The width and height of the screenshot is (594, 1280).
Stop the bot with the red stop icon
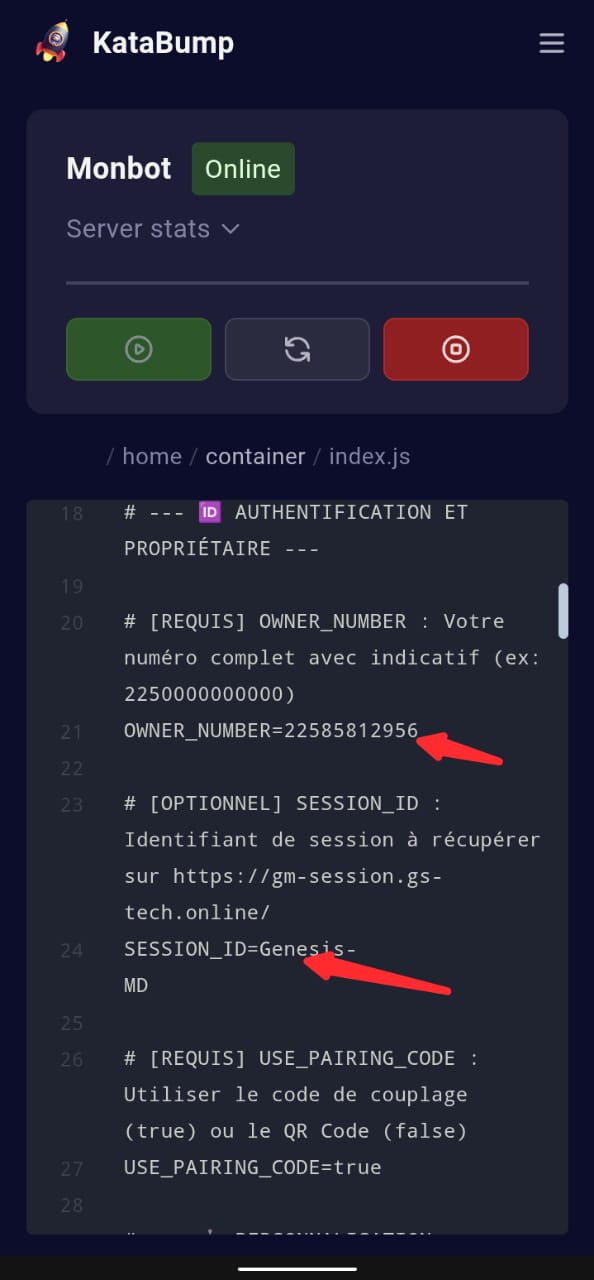point(456,349)
